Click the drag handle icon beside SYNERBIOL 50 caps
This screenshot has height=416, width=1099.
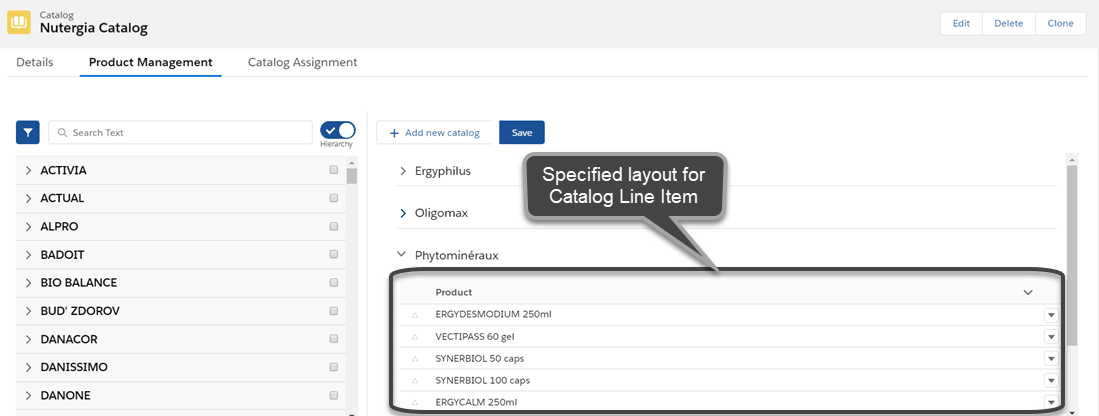(415, 359)
